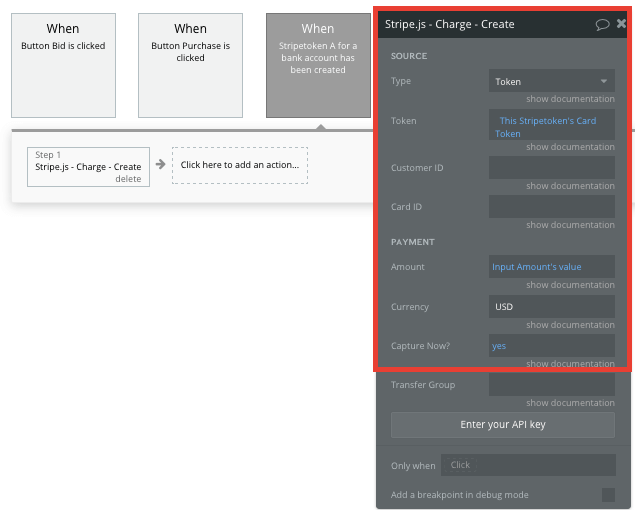635x510 pixels.
Task: Click the Currency field showing USD
Action: 552,307
